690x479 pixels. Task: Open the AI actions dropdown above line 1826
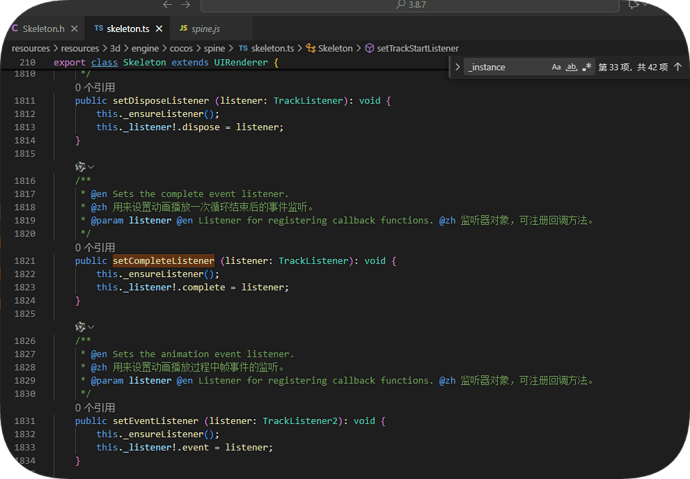(x=84, y=327)
